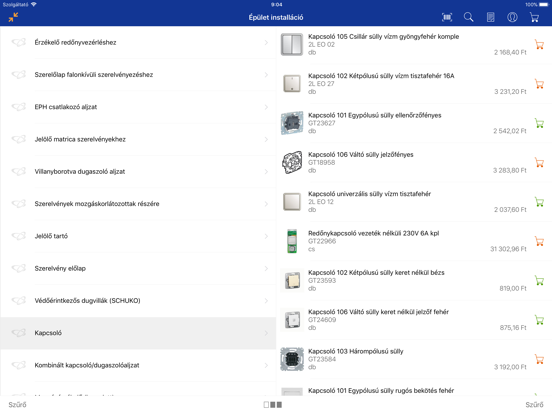The width and height of the screenshot is (552, 414).
Task: Expand Érzékelő redőnyvezérléshez chevron
Action: click(266, 43)
